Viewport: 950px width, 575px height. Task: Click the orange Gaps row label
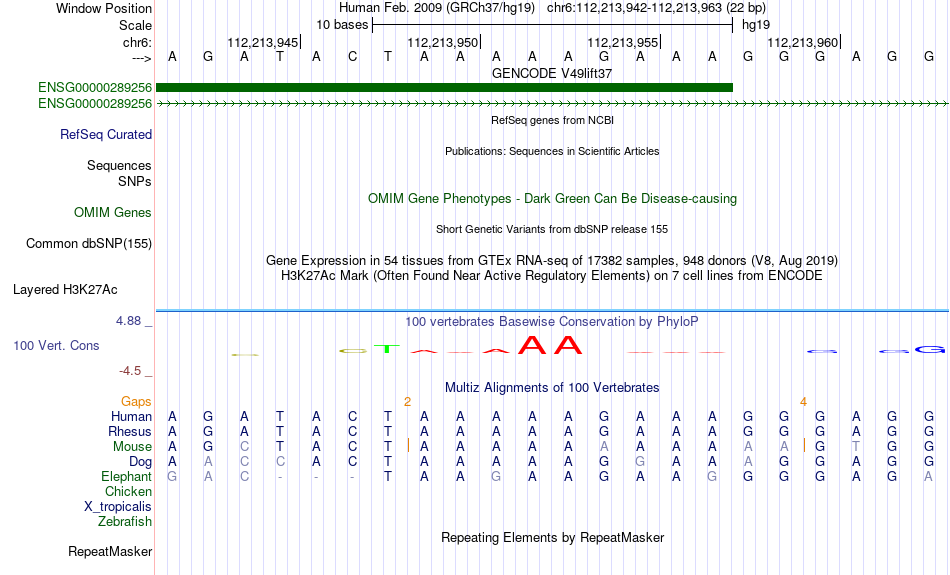click(x=136, y=402)
